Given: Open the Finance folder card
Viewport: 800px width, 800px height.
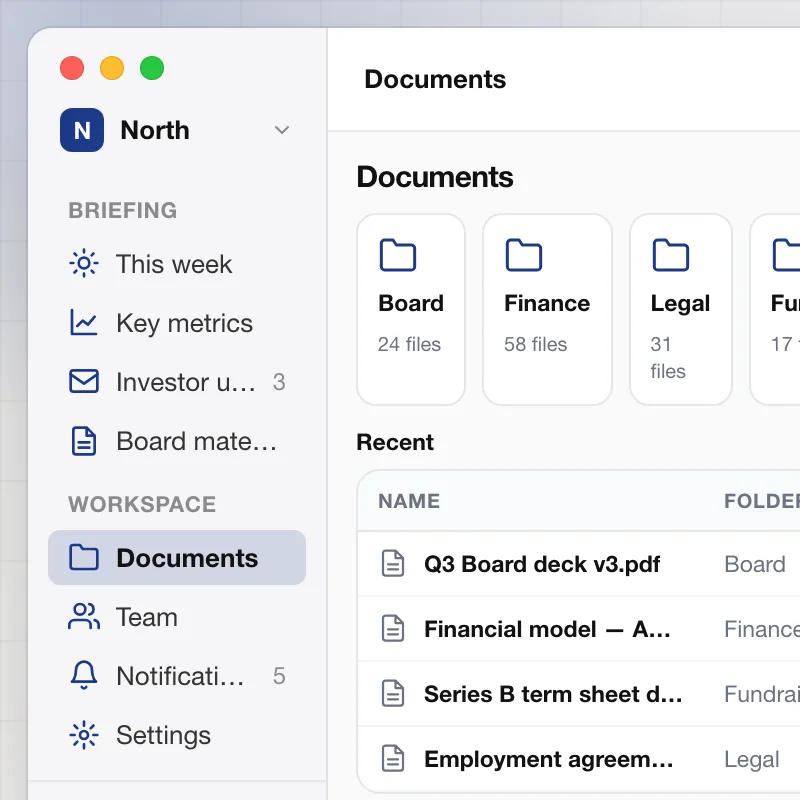Looking at the screenshot, I should [547, 309].
